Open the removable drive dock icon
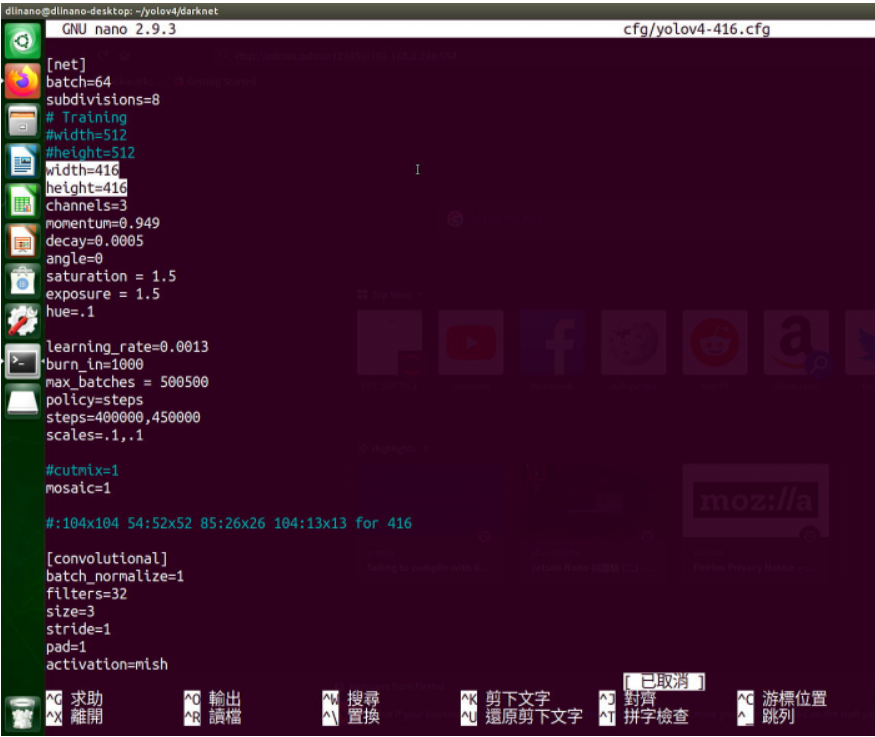This screenshot has width=875, height=737. pyautogui.click(x=22, y=402)
